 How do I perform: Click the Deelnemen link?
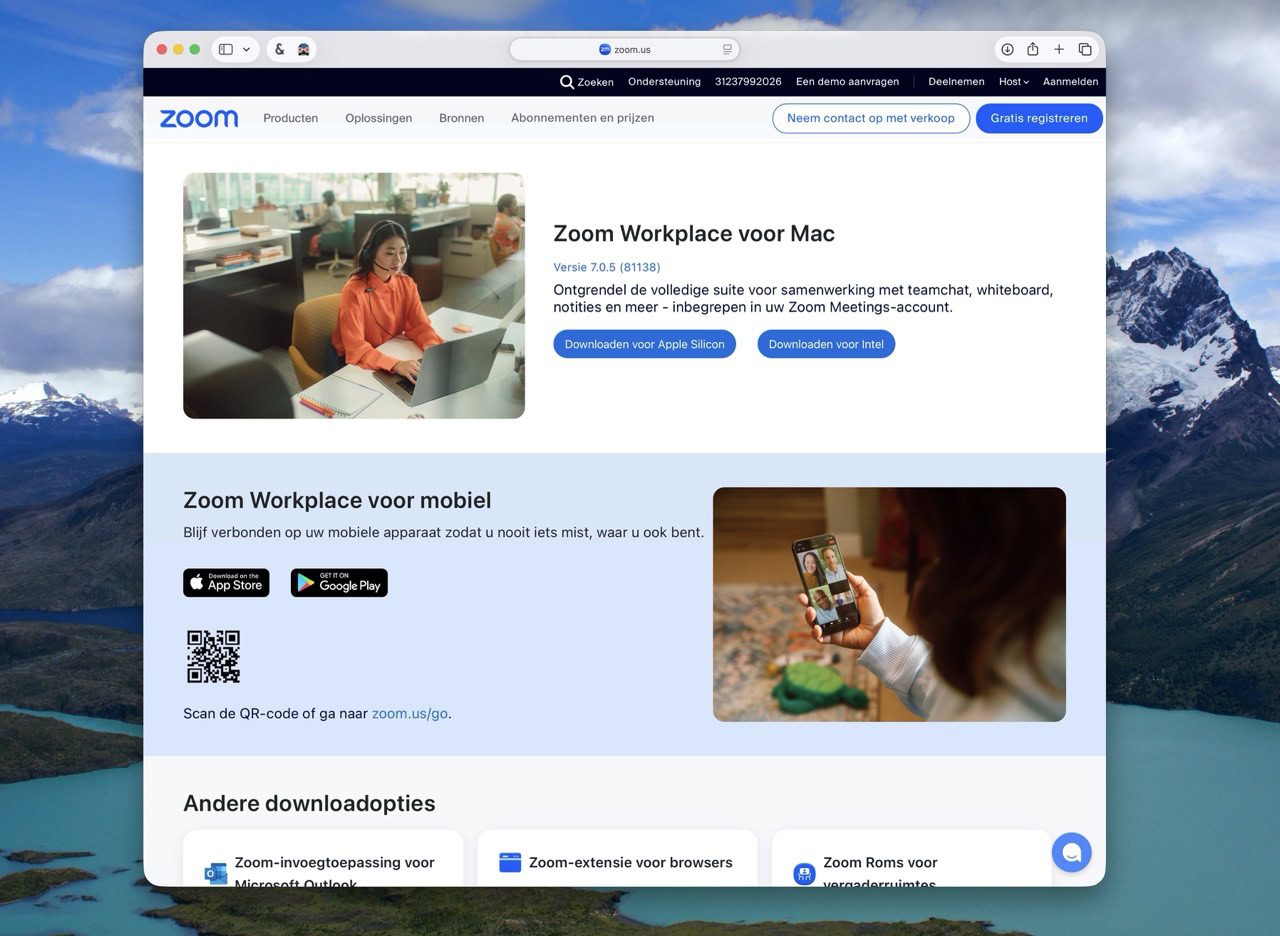[956, 82]
